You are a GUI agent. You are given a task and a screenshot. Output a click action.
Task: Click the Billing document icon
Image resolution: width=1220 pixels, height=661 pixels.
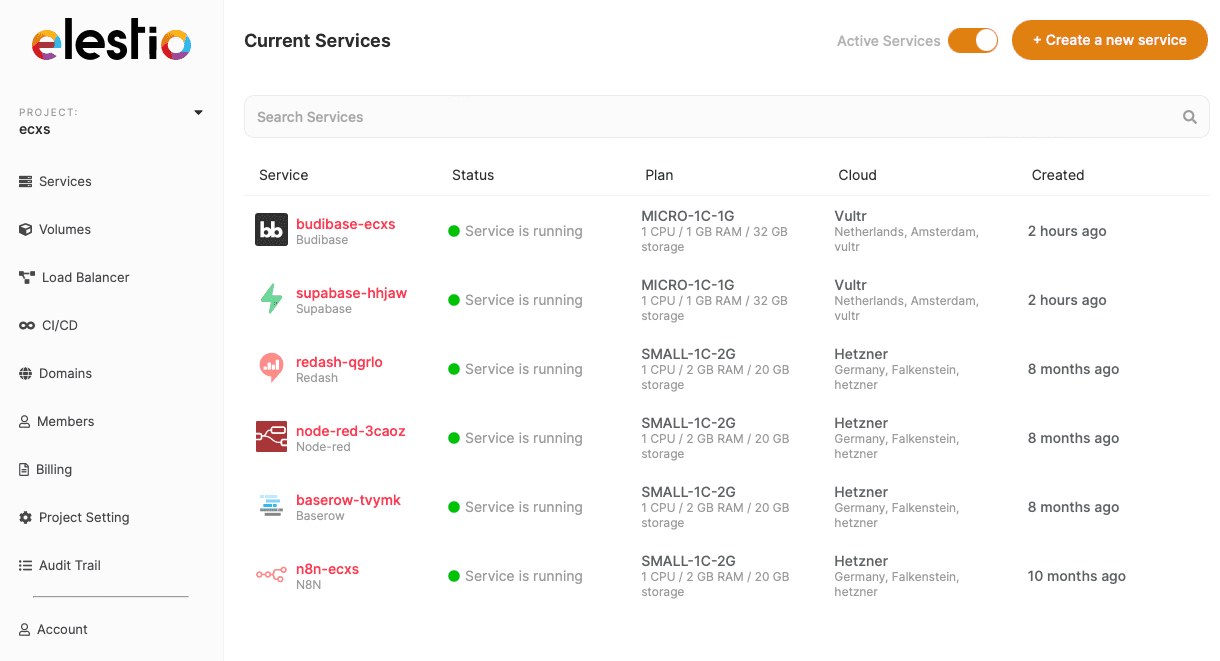click(x=25, y=469)
